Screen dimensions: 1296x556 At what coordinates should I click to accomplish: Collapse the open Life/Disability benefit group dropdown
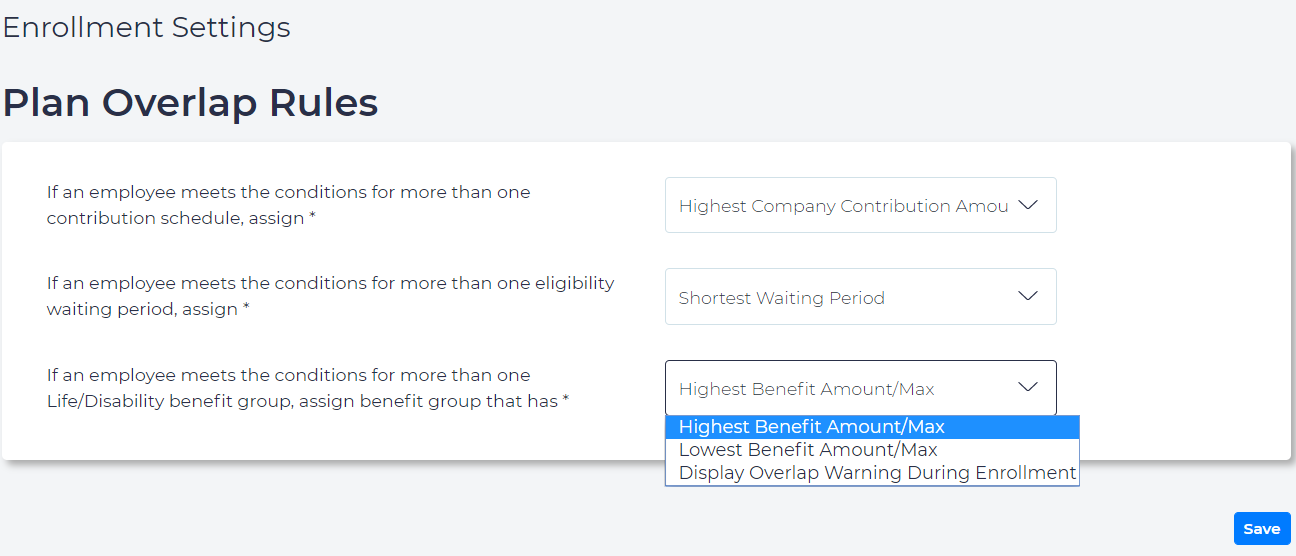860,388
